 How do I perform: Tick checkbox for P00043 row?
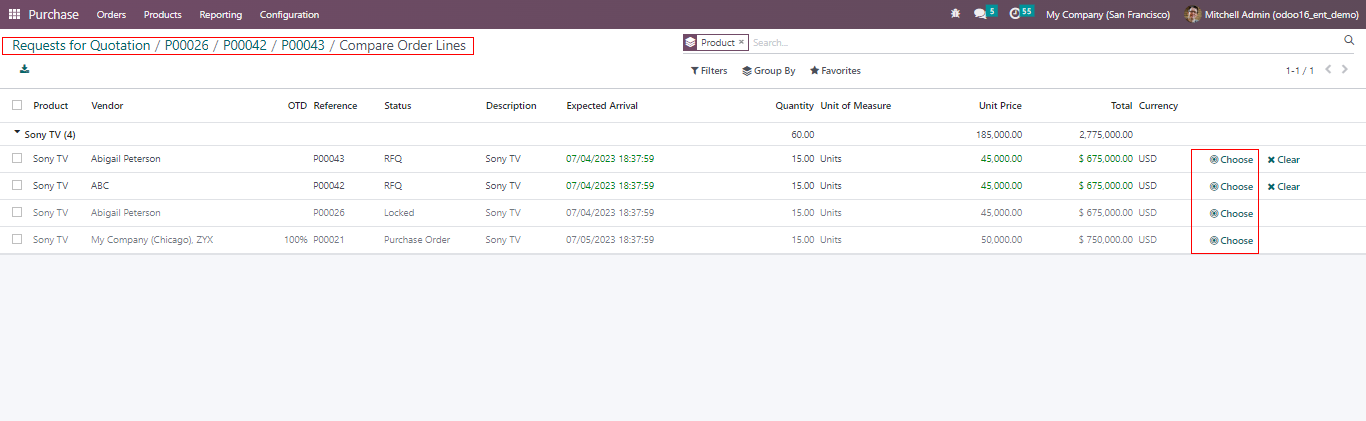click(17, 158)
